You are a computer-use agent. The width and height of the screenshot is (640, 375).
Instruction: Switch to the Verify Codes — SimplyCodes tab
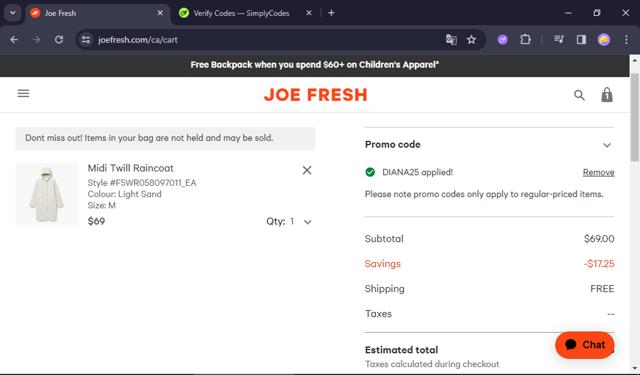[241, 13]
